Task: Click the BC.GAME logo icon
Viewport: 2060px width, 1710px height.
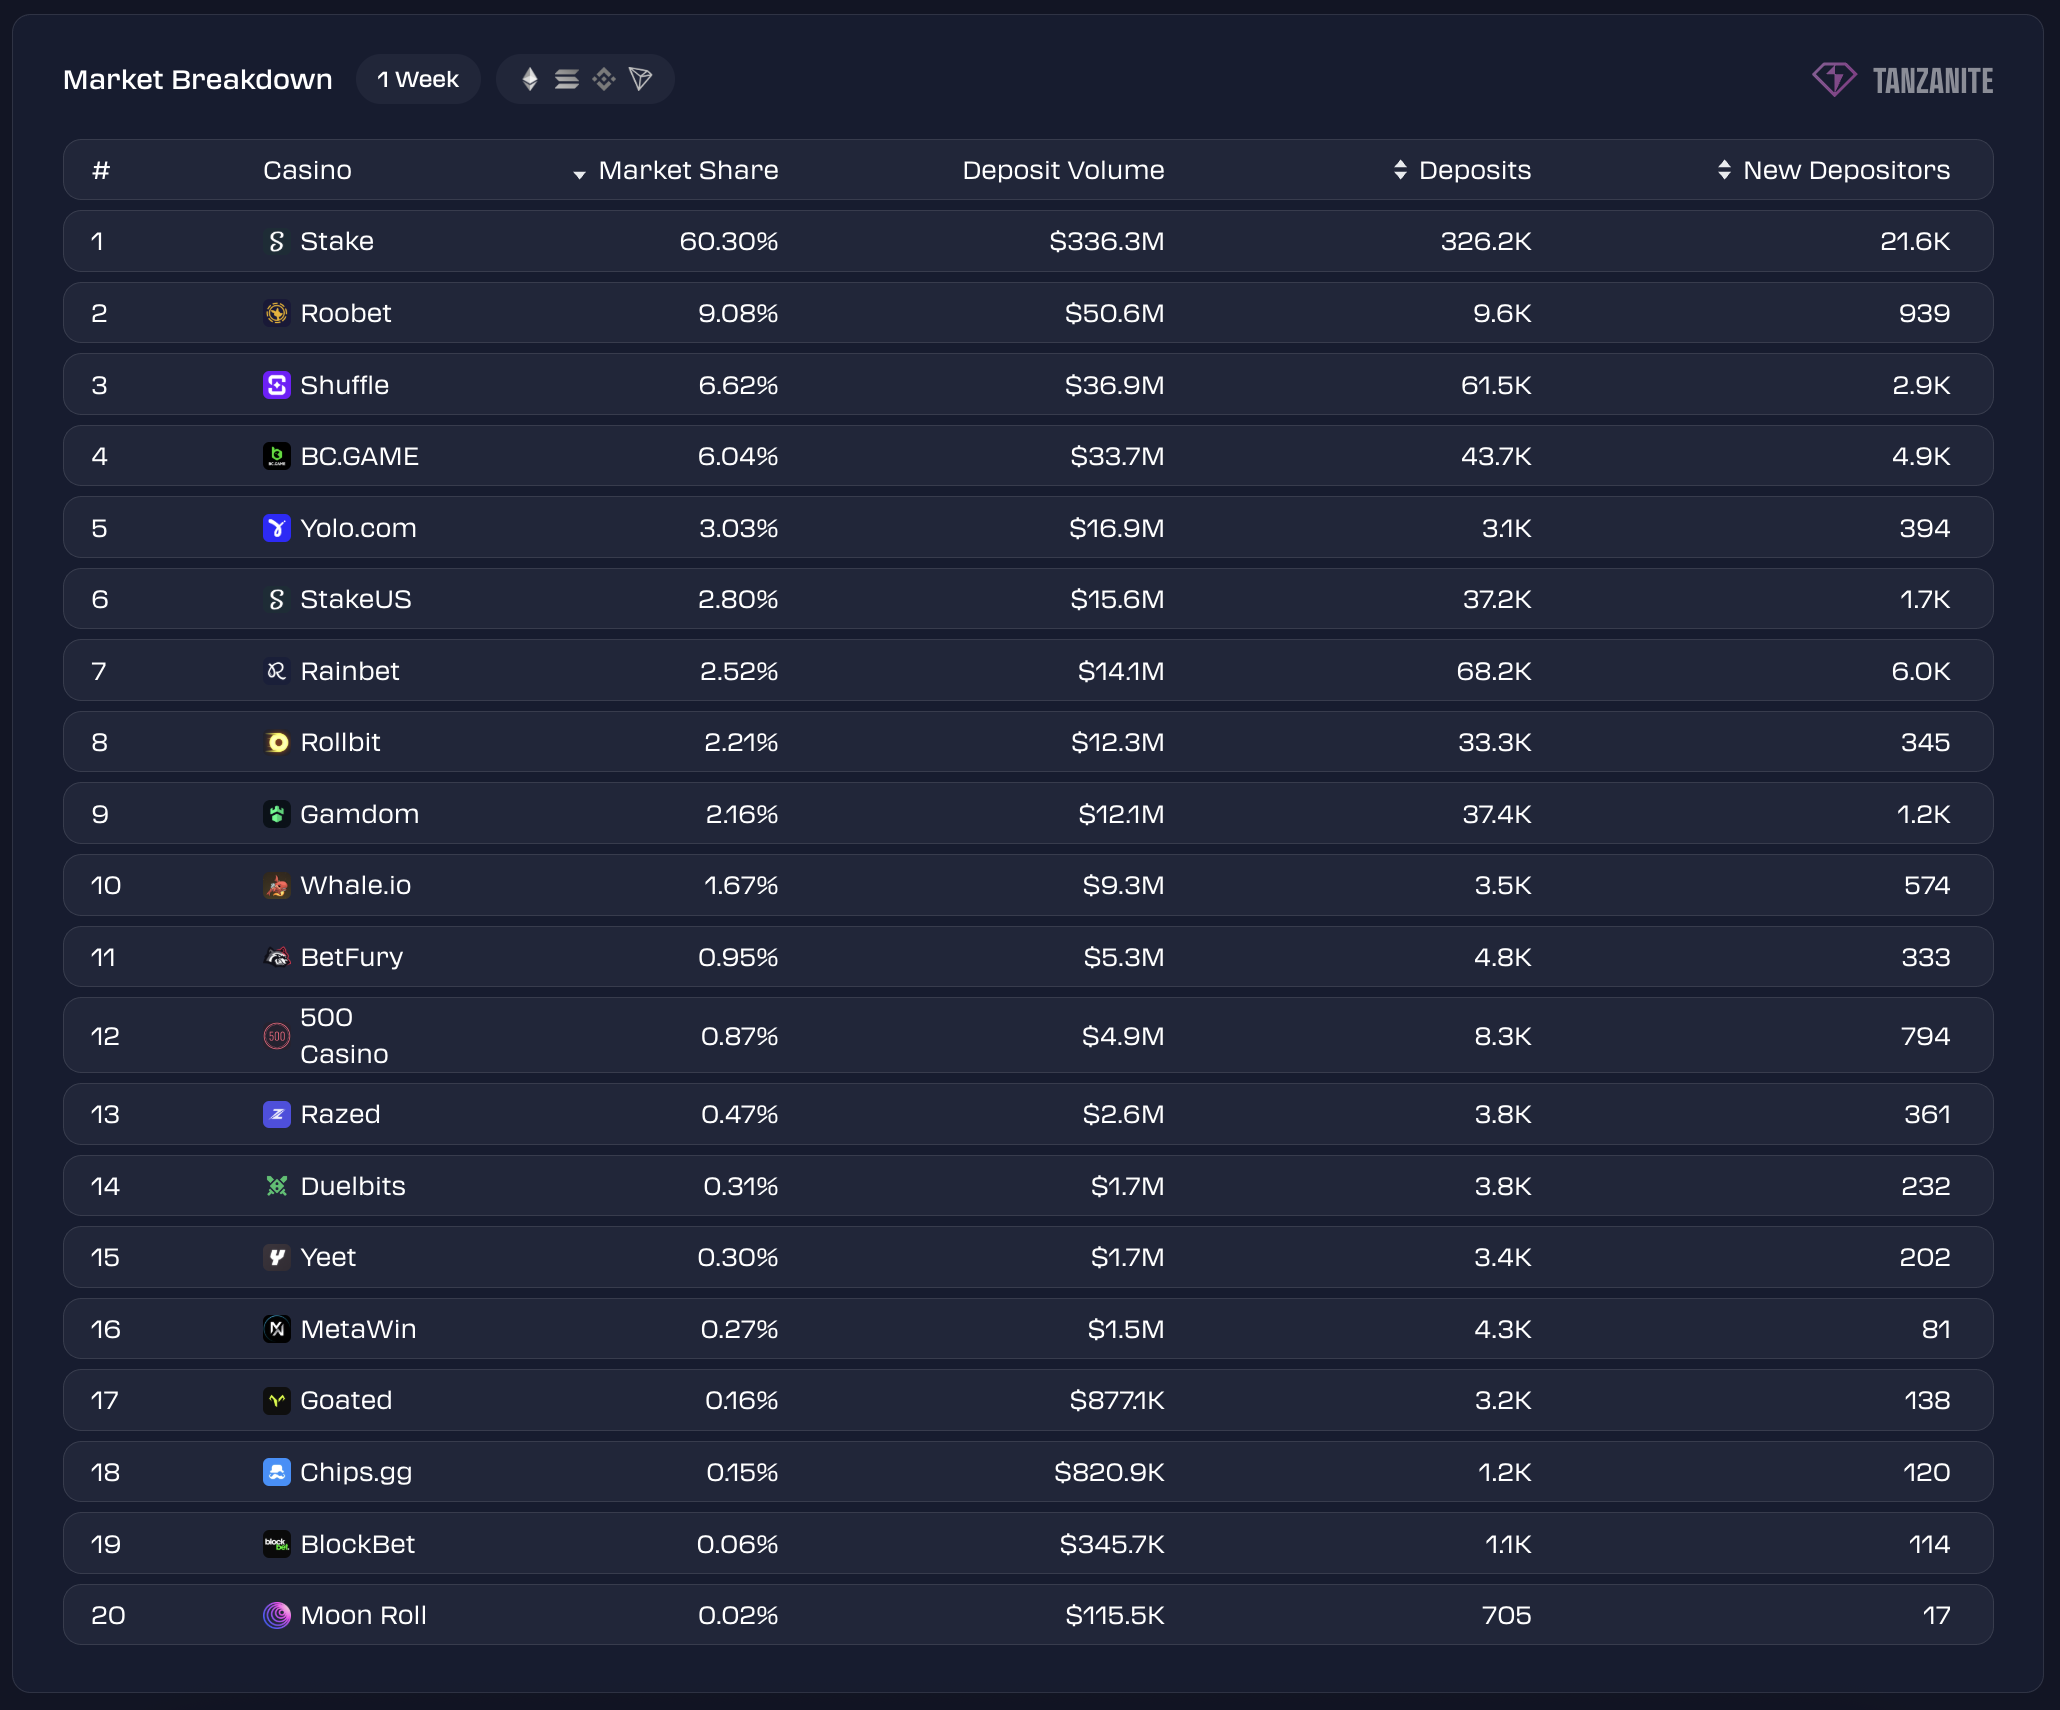Action: coord(277,457)
